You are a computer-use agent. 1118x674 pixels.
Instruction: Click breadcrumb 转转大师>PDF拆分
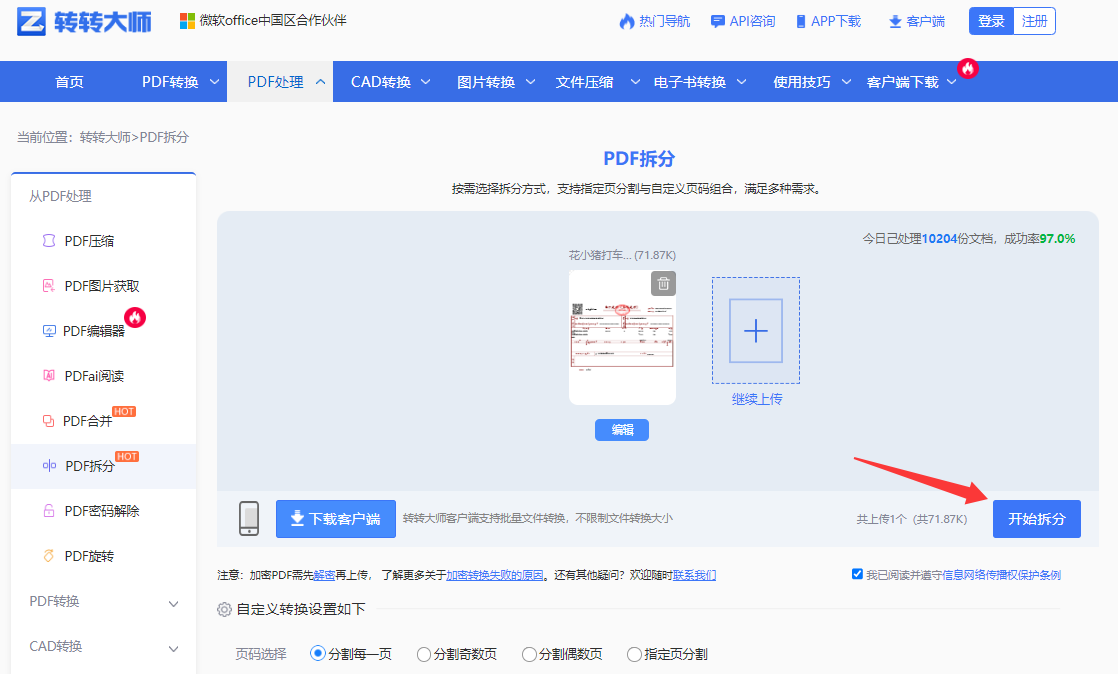[x=134, y=137]
